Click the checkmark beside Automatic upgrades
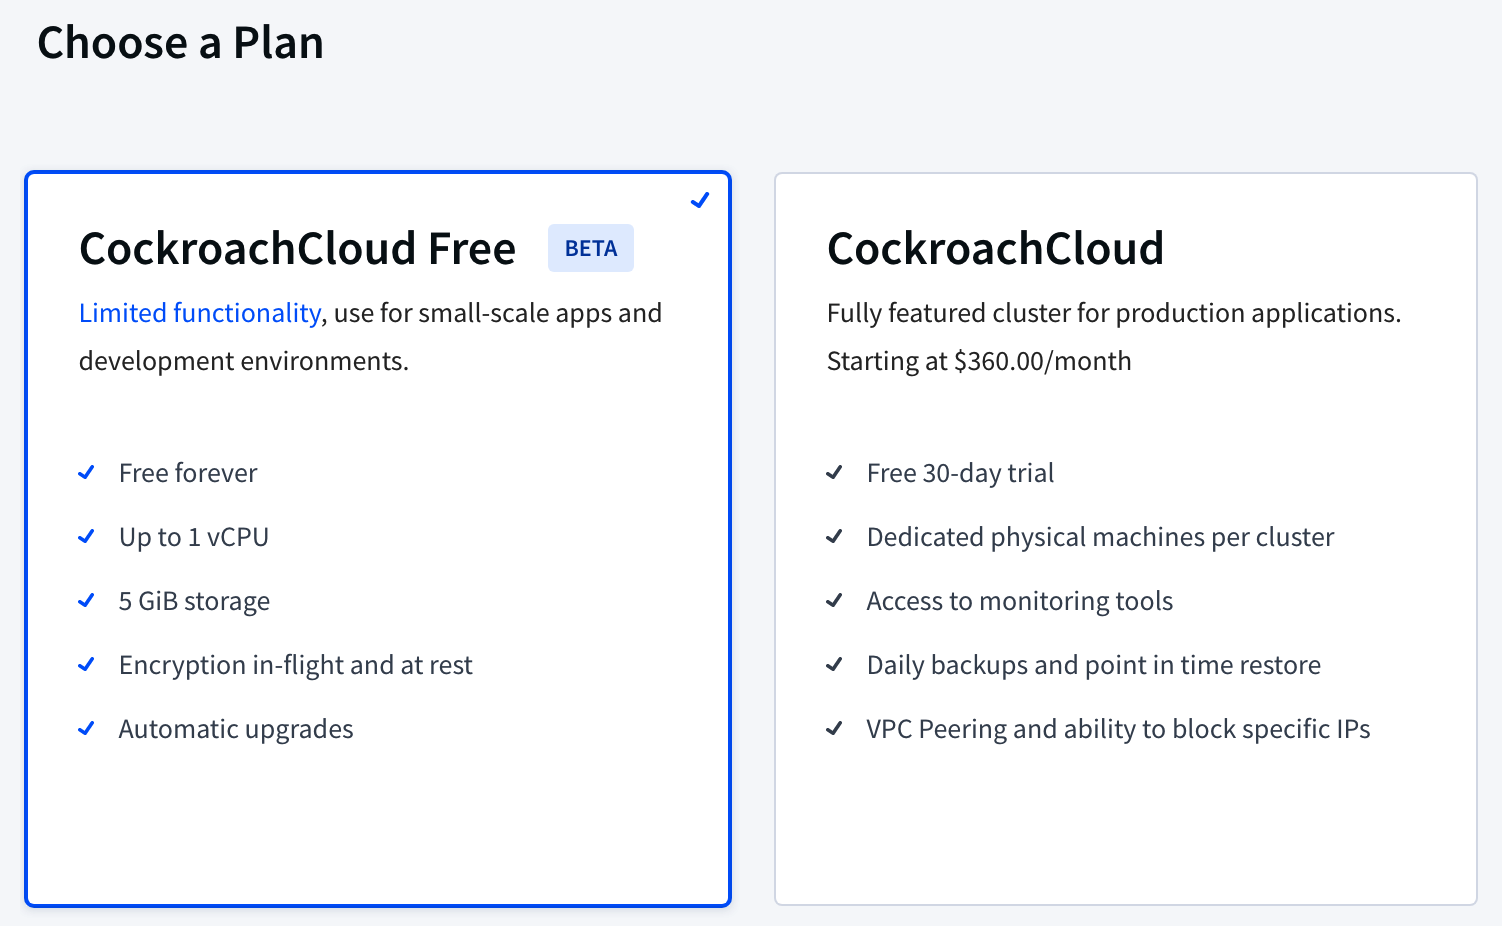Screen dimensions: 1502x926 point(87,728)
